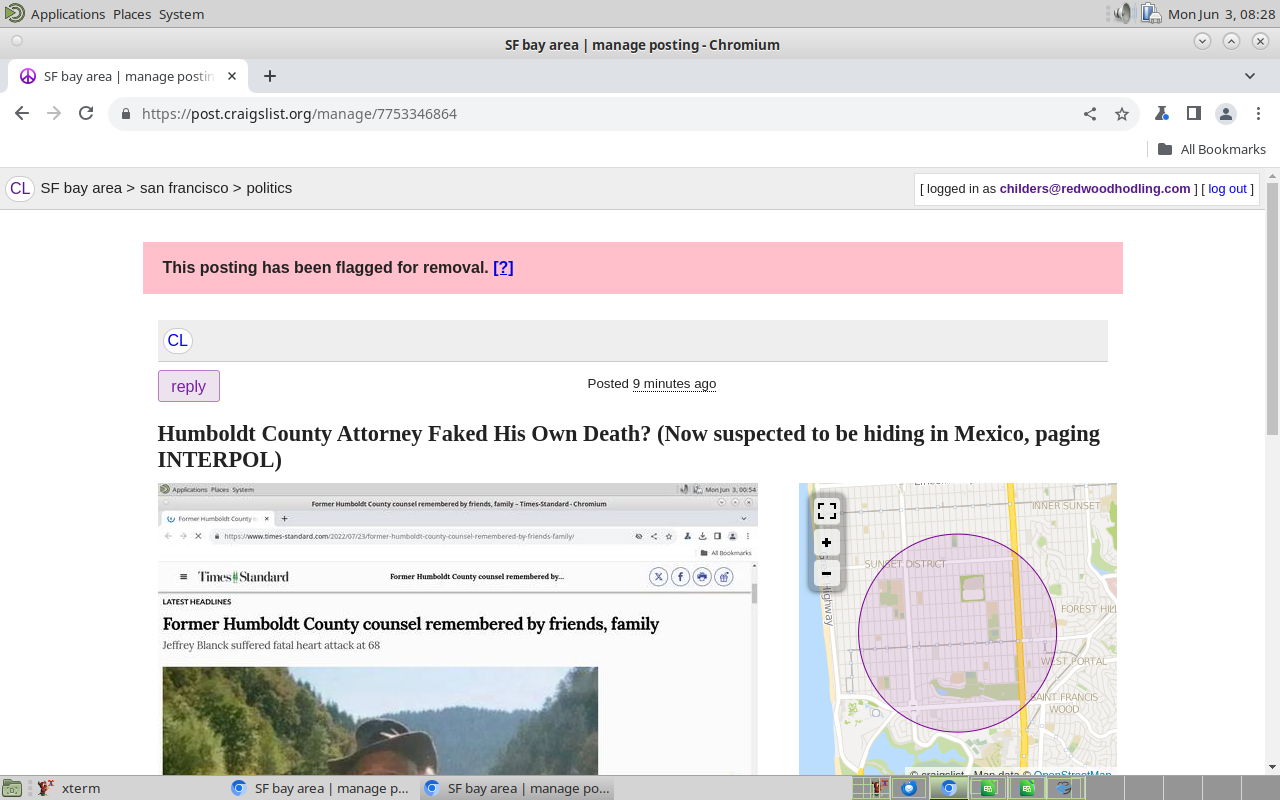Open first LibreOffice Calc panel icon
Screen dimensions: 1280x800
click(x=988, y=788)
